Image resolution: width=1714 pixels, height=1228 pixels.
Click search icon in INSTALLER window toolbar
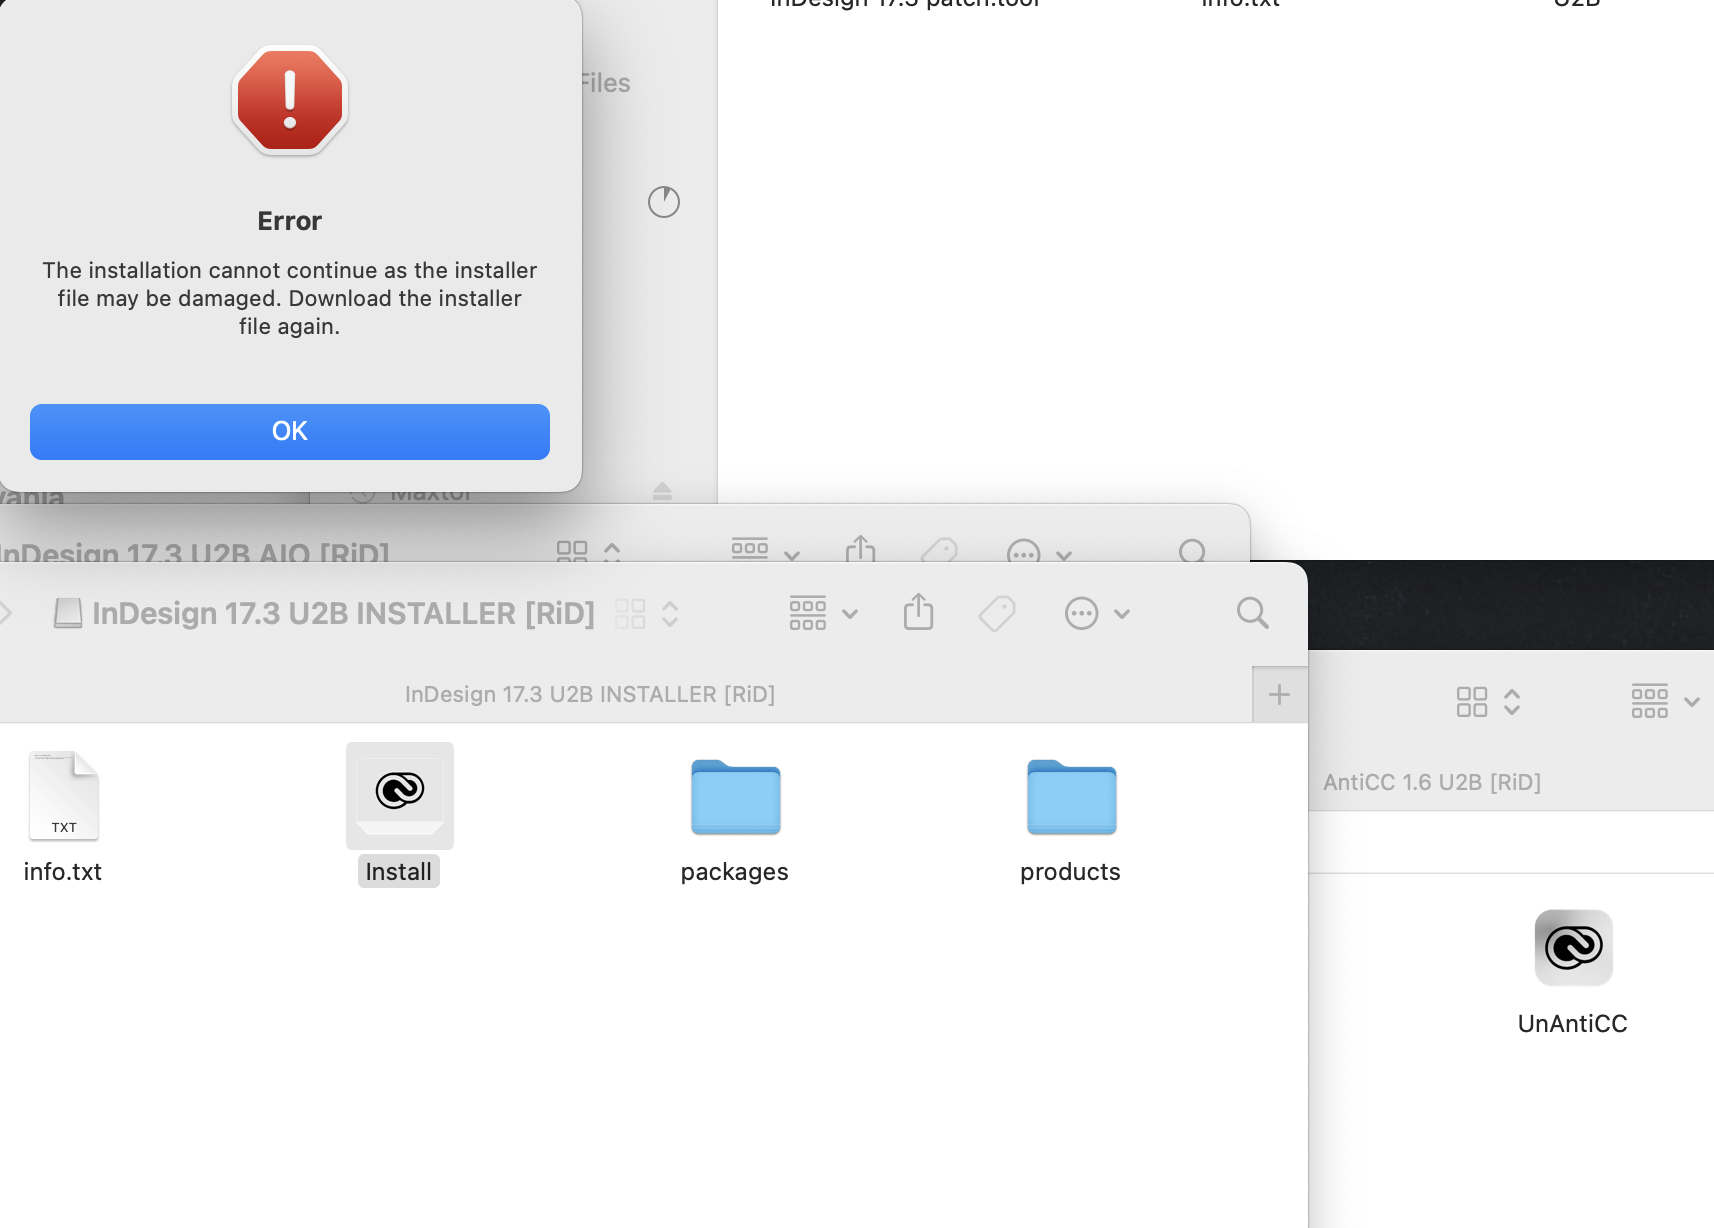click(1252, 613)
